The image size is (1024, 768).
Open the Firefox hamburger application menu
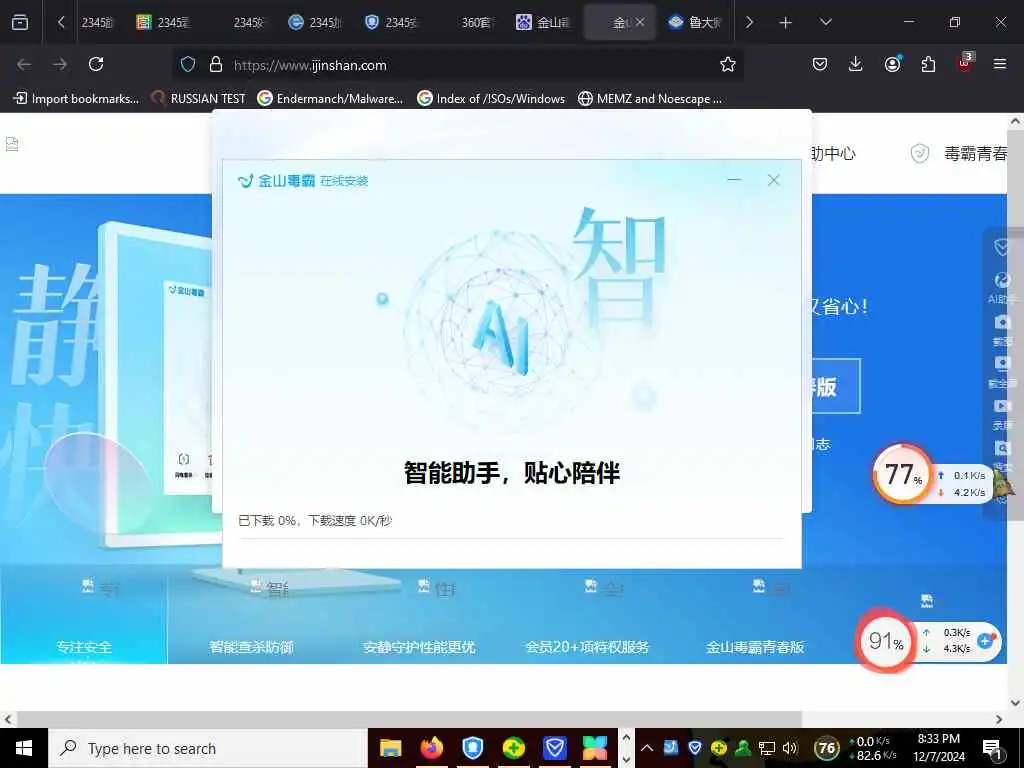tap(1000, 64)
